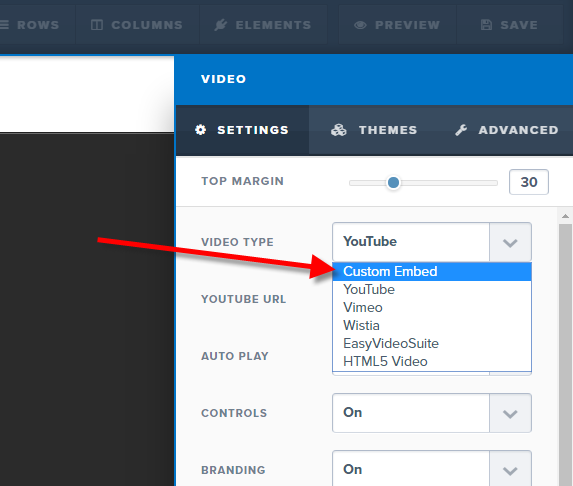Click the Advanced wrench icon
Screen dimensions: 573x486
(461, 130)
